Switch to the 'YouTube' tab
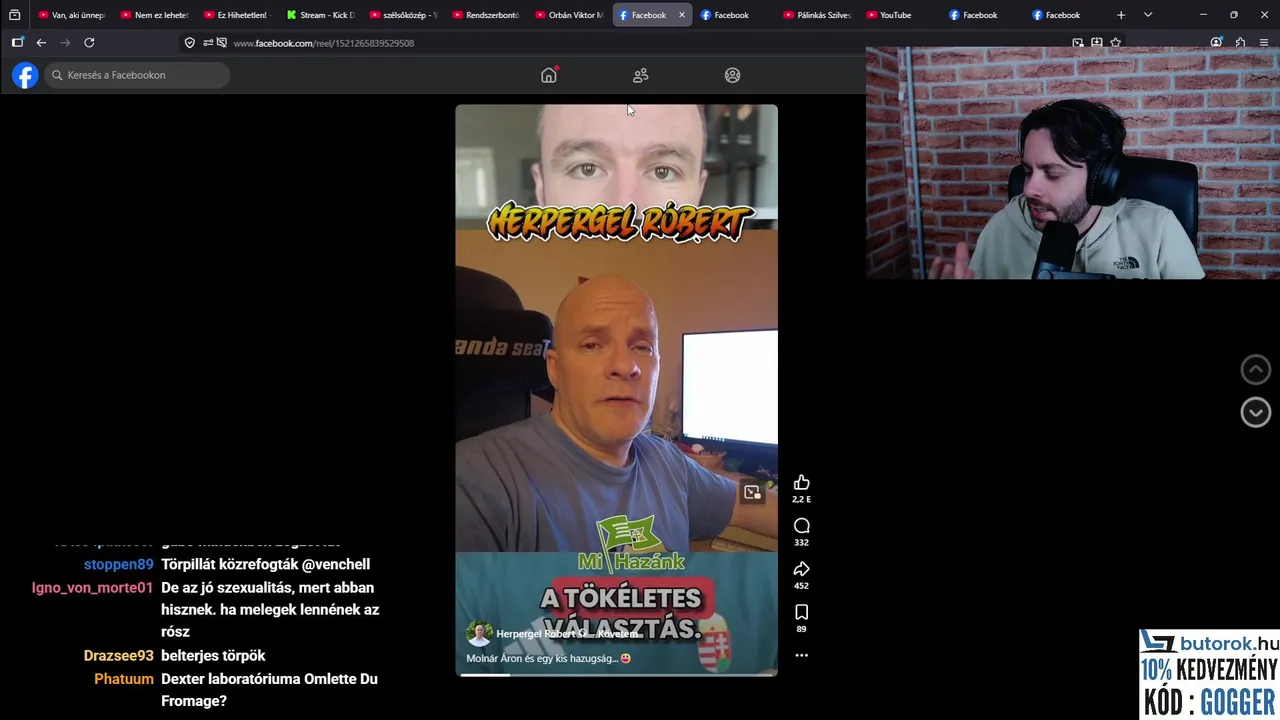The width and height of the screenshot is (1280, 720). point(899,15)
